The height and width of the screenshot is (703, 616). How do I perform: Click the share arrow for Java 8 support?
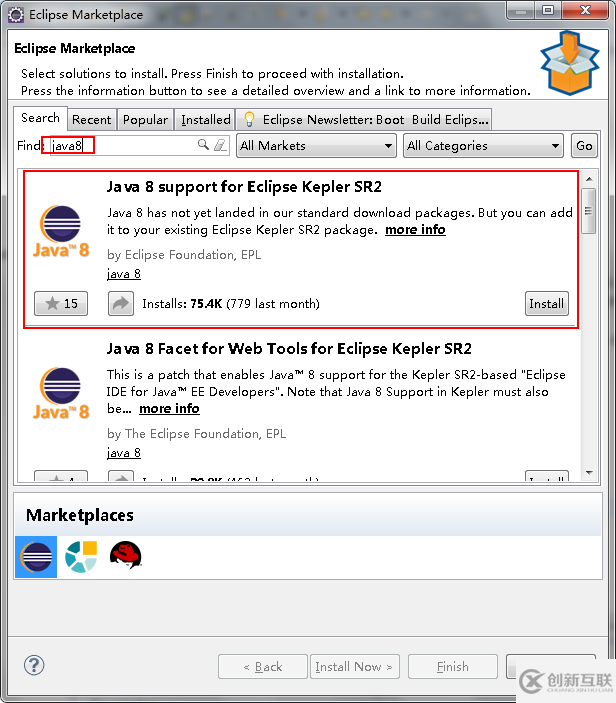pos(121,304)
